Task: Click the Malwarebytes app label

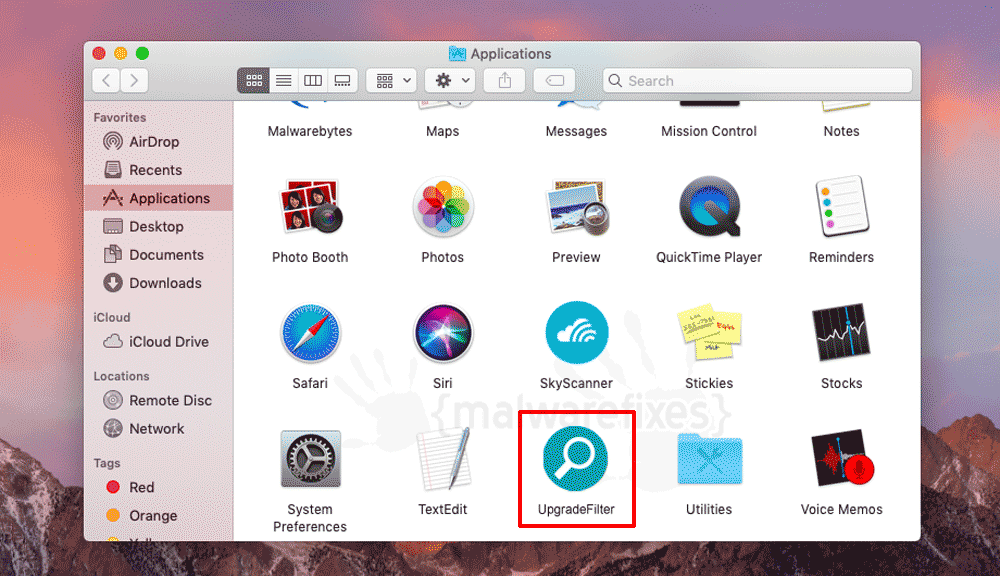Action: [310, 131]
